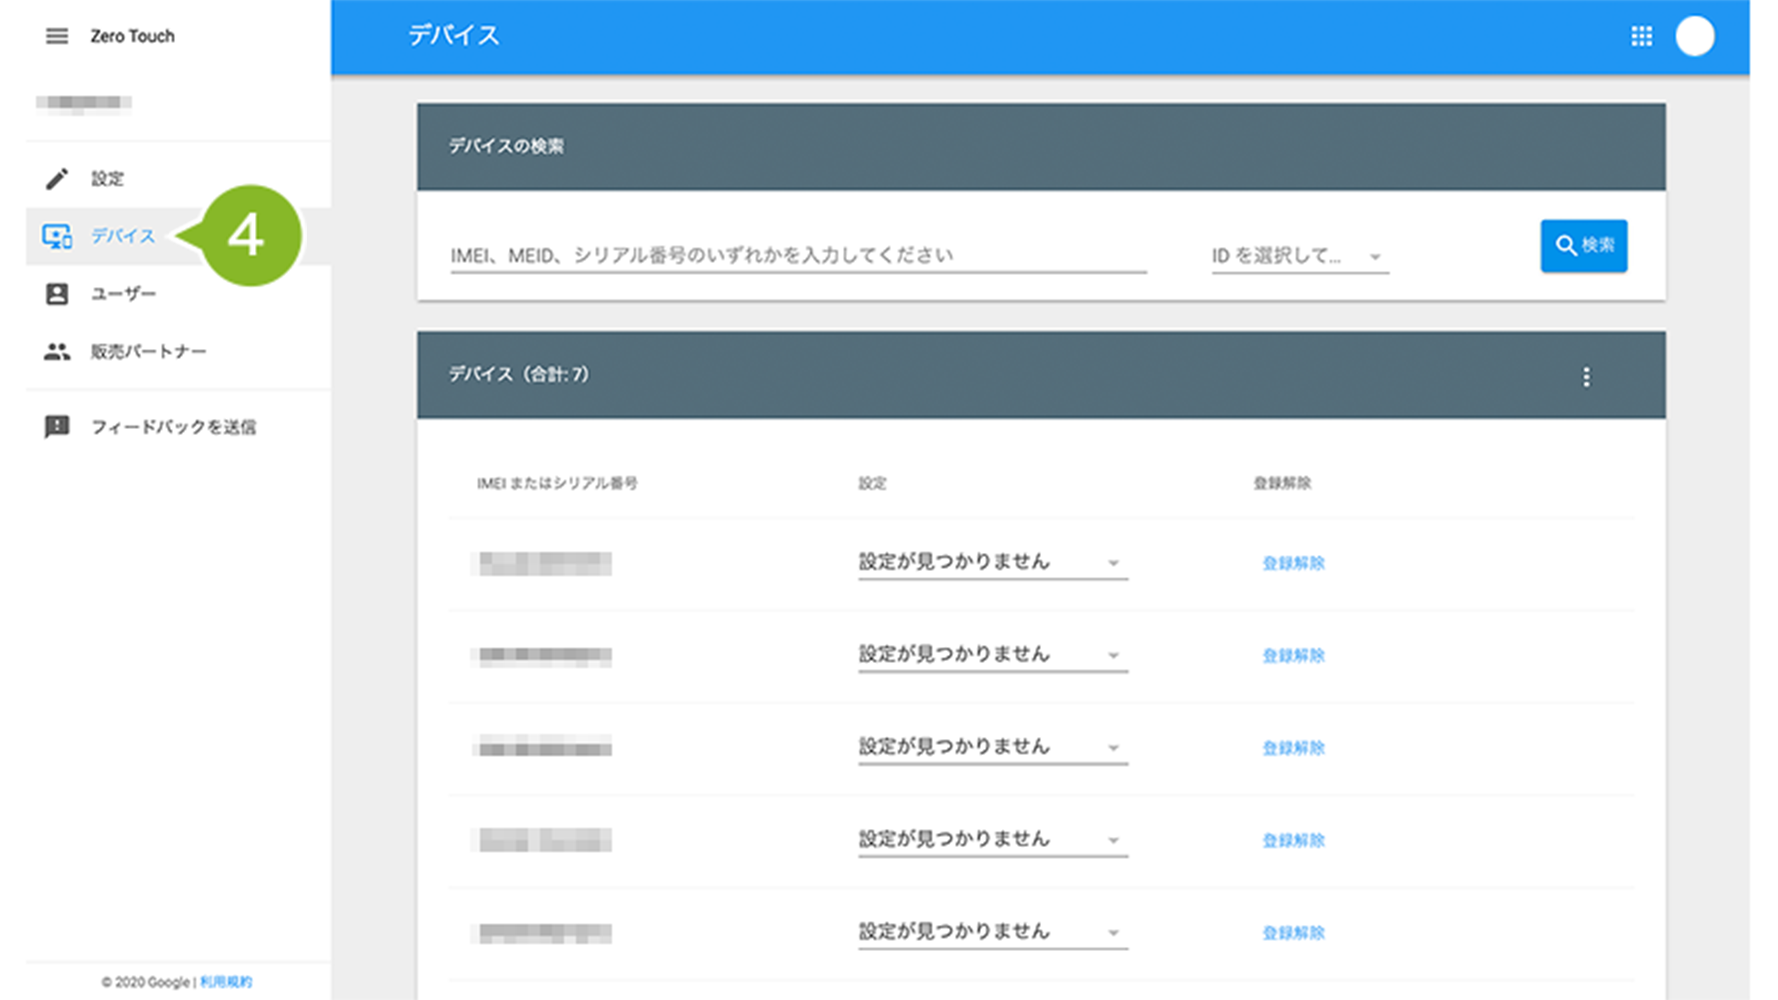Click the デバイス monitor icon in sidebar
1778x1000 pixels.
pos(57,236)
